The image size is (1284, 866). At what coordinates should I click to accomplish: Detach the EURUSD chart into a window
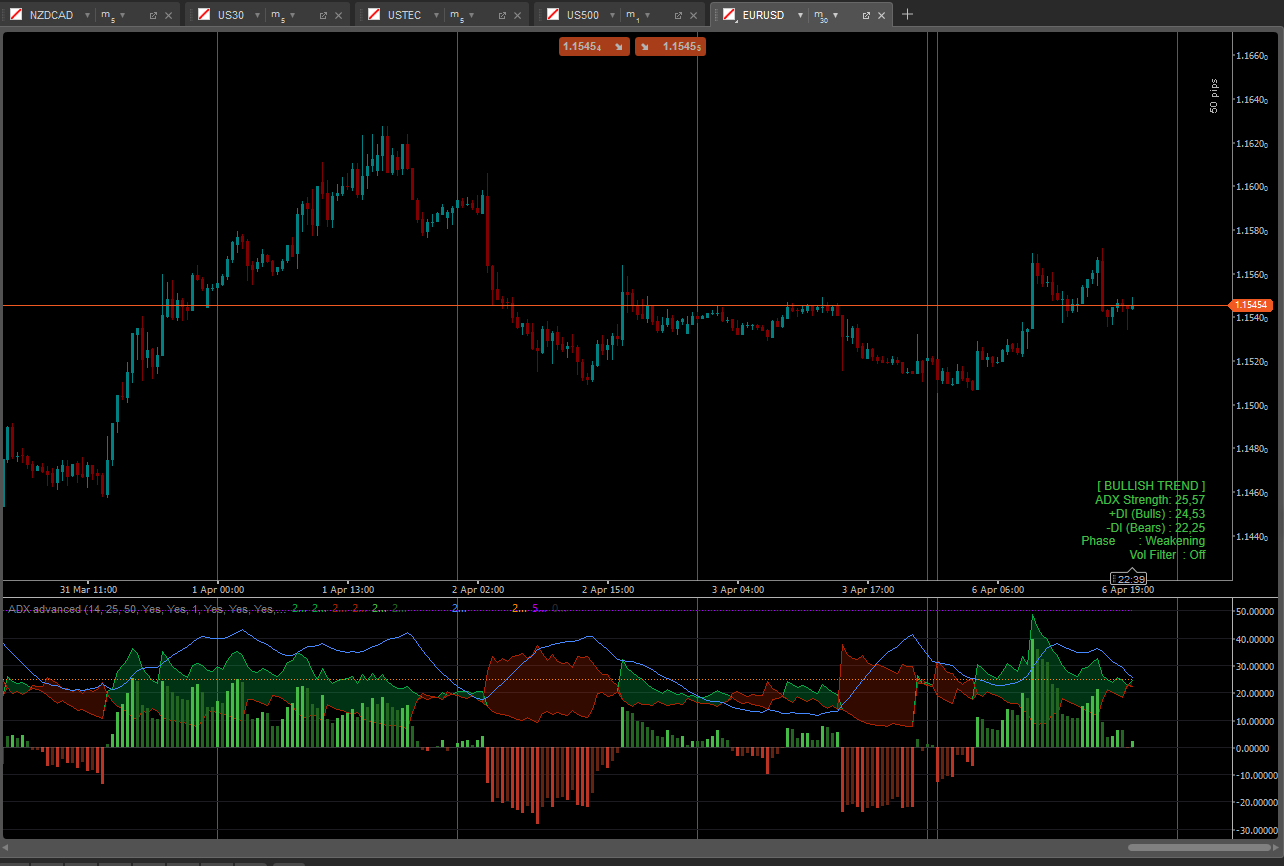click(x=866, y=15)
